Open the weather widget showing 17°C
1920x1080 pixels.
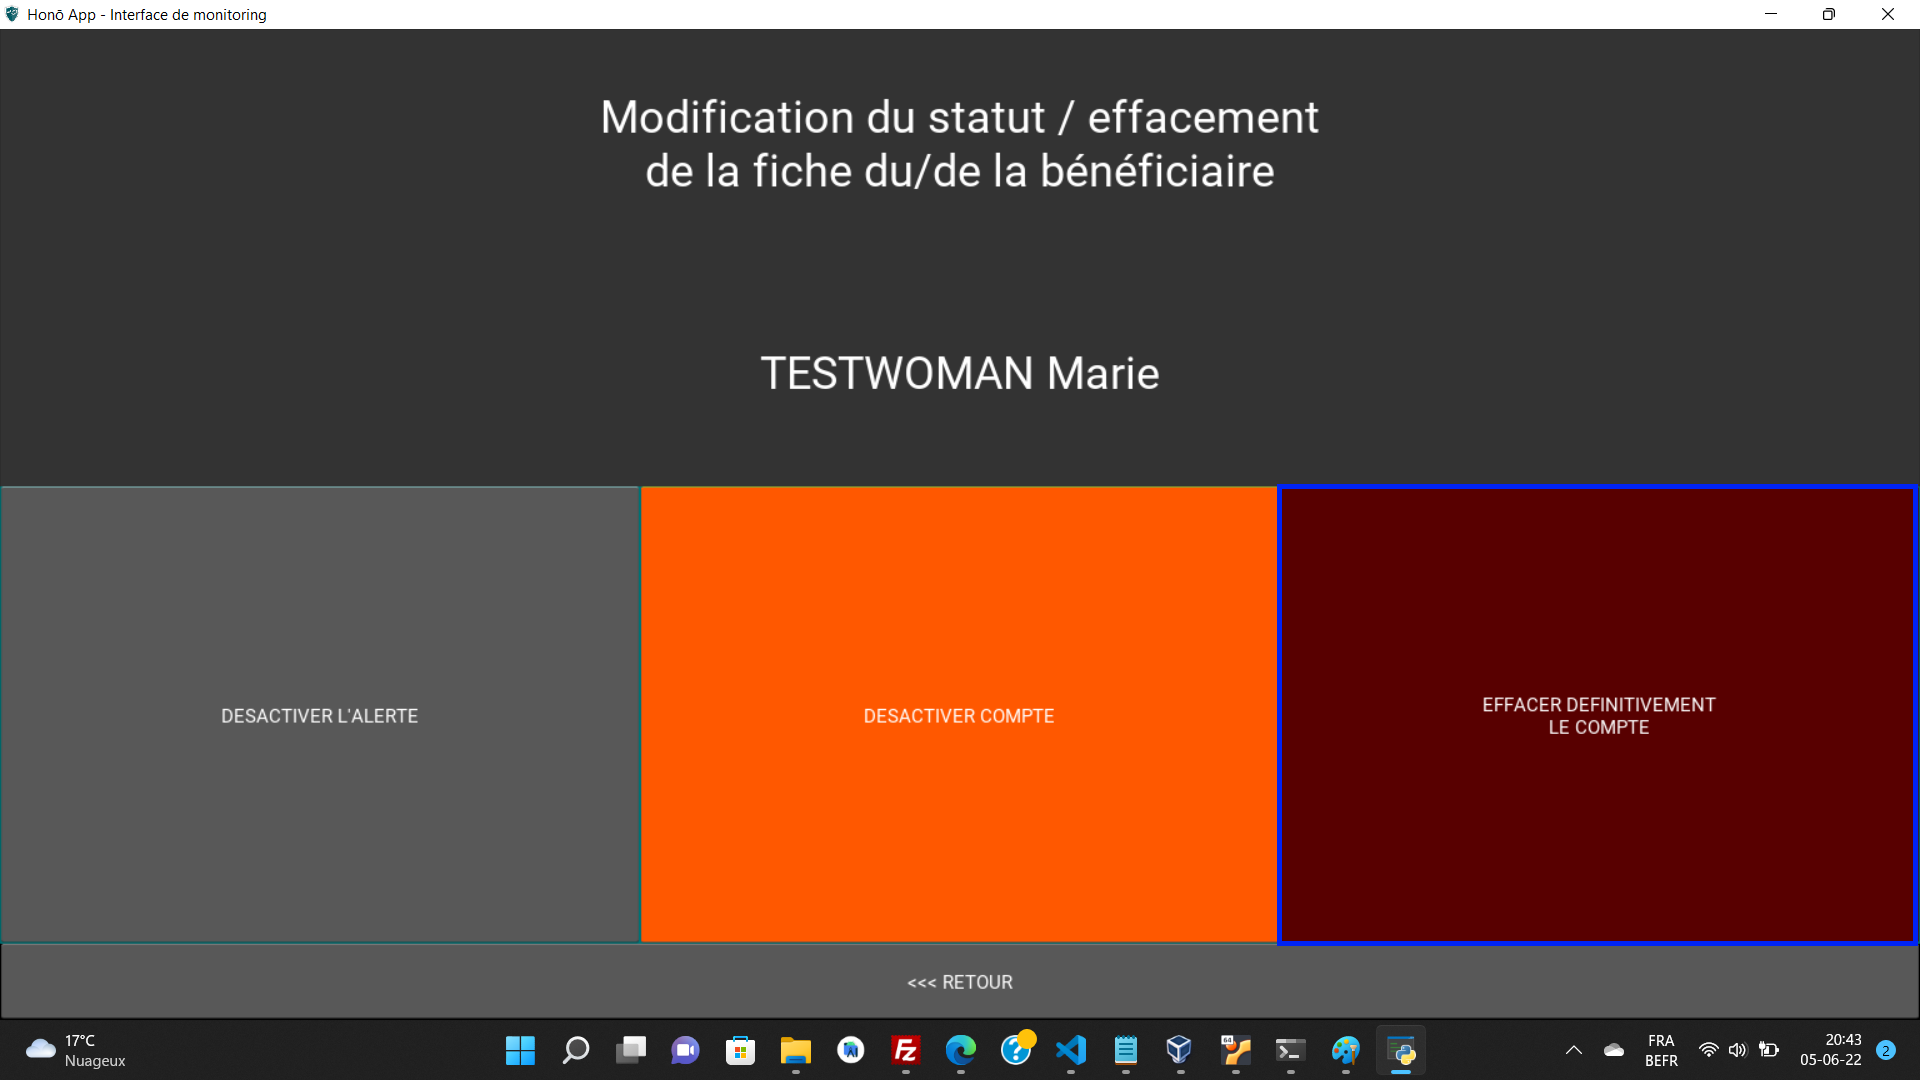pyautogui.click(x=76, y=1050)
